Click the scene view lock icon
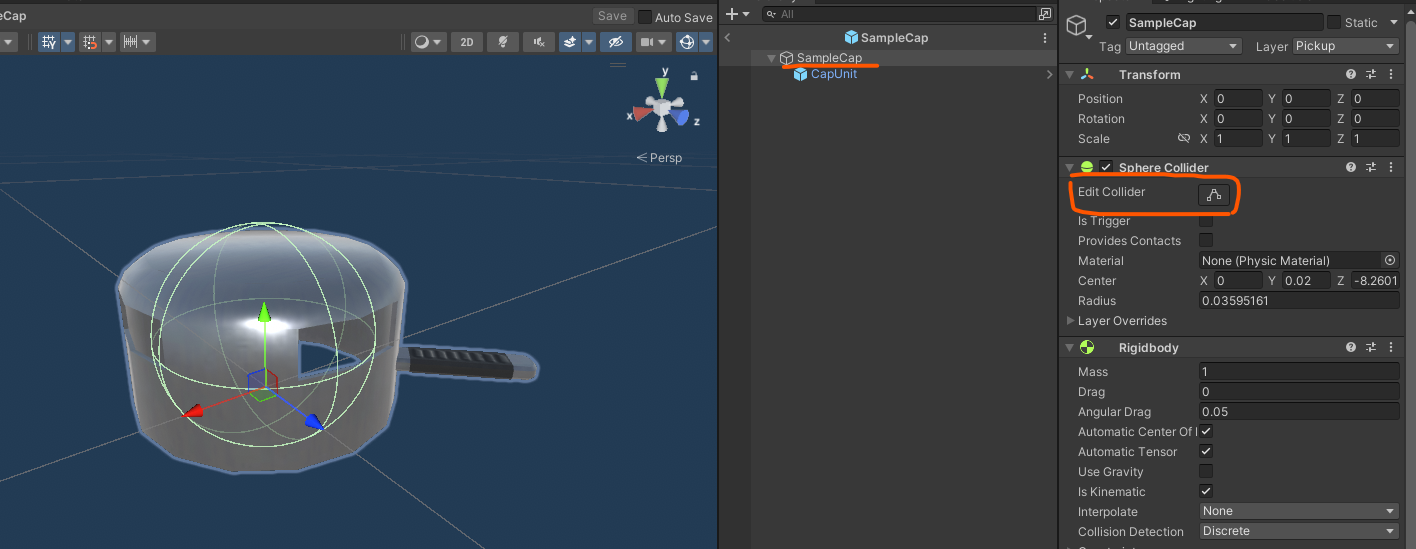Viewport: 1416px width, 549px height. click(694, 75)
